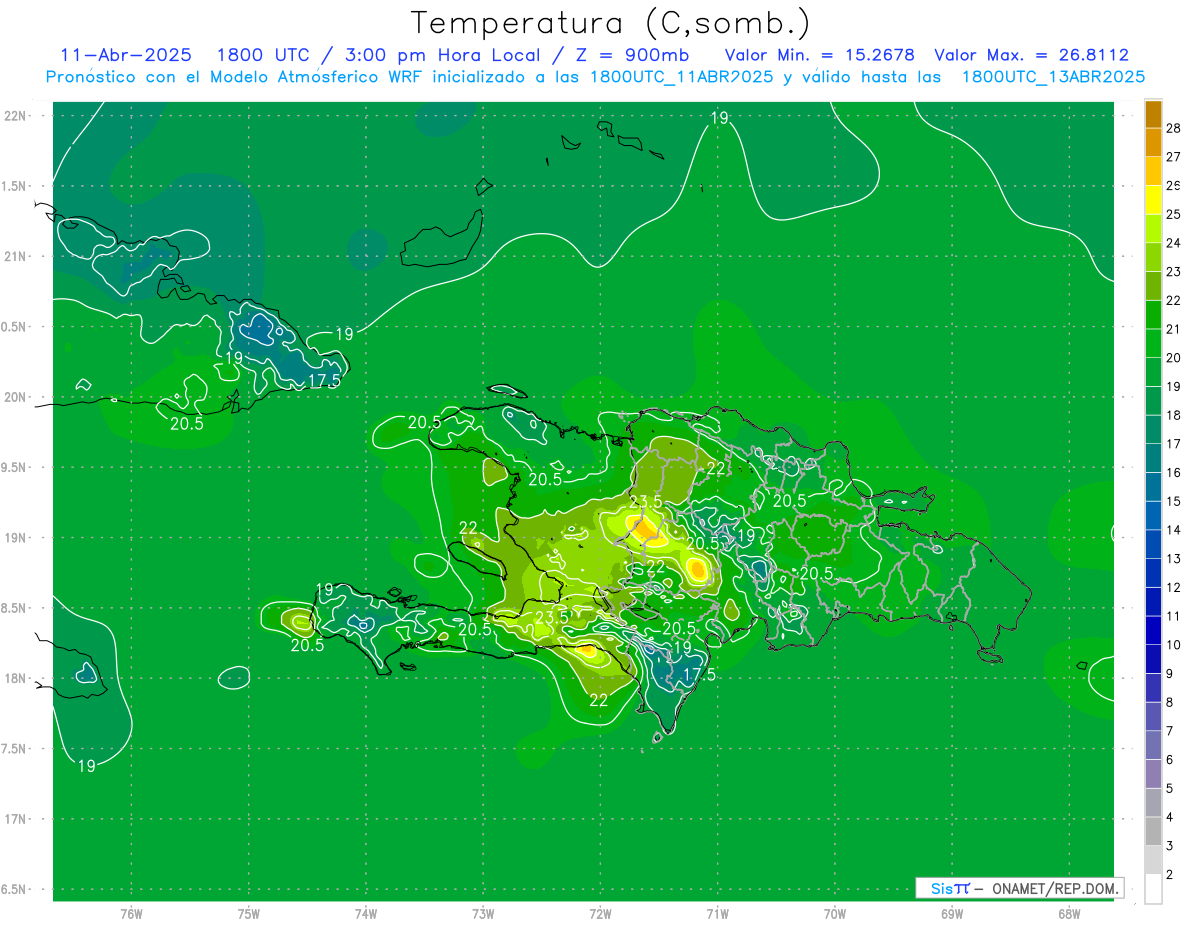Click the '17.5' contour label over southwestern Dominican Republic
This screenshot has height=927, width=1200.
(x=698, y=675)
